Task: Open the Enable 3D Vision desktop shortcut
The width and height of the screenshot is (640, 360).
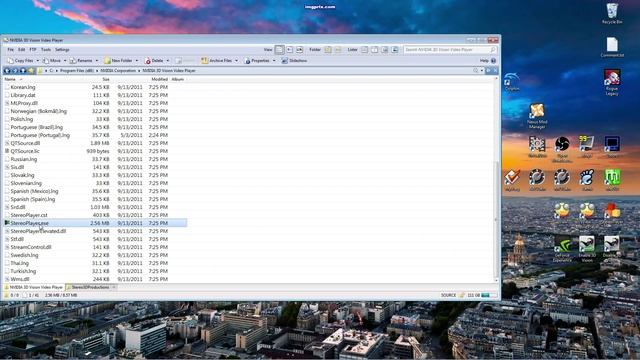Action: [x=587, y=248]
